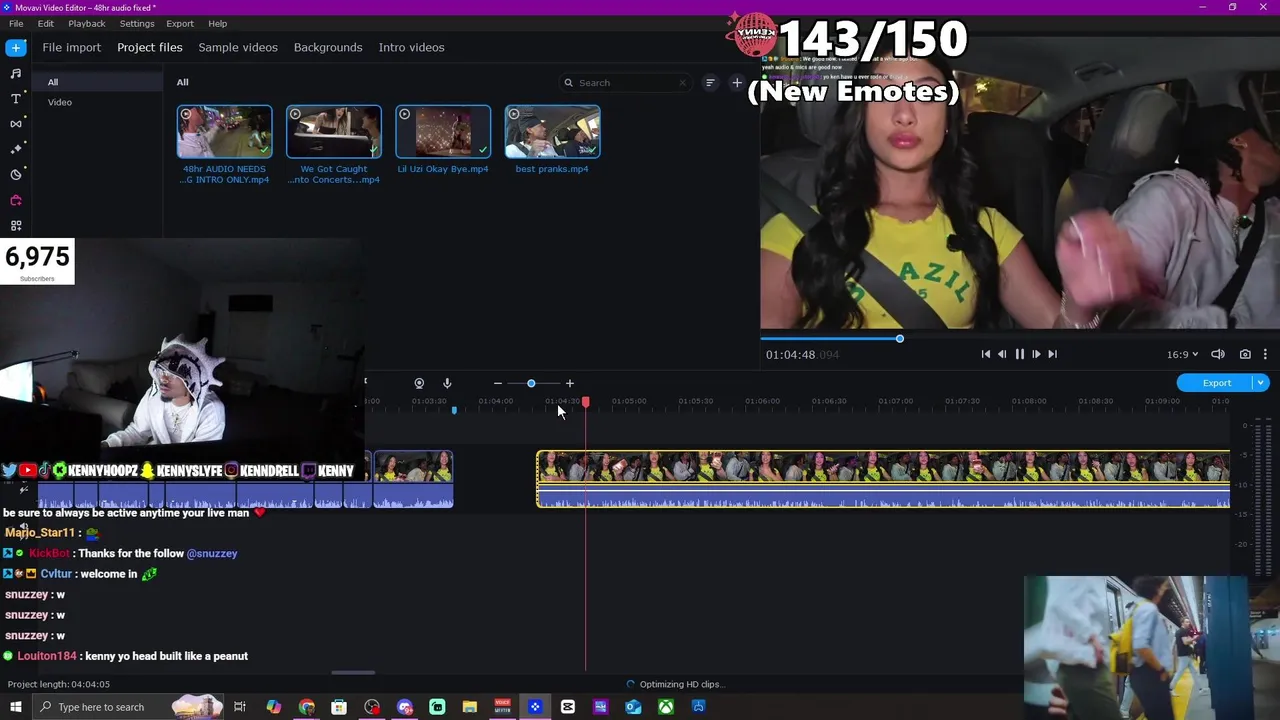Click the Project length 04:04:05 status text
The height and width of the screenshot is (720, 1280).
click(x=59, y=684)
